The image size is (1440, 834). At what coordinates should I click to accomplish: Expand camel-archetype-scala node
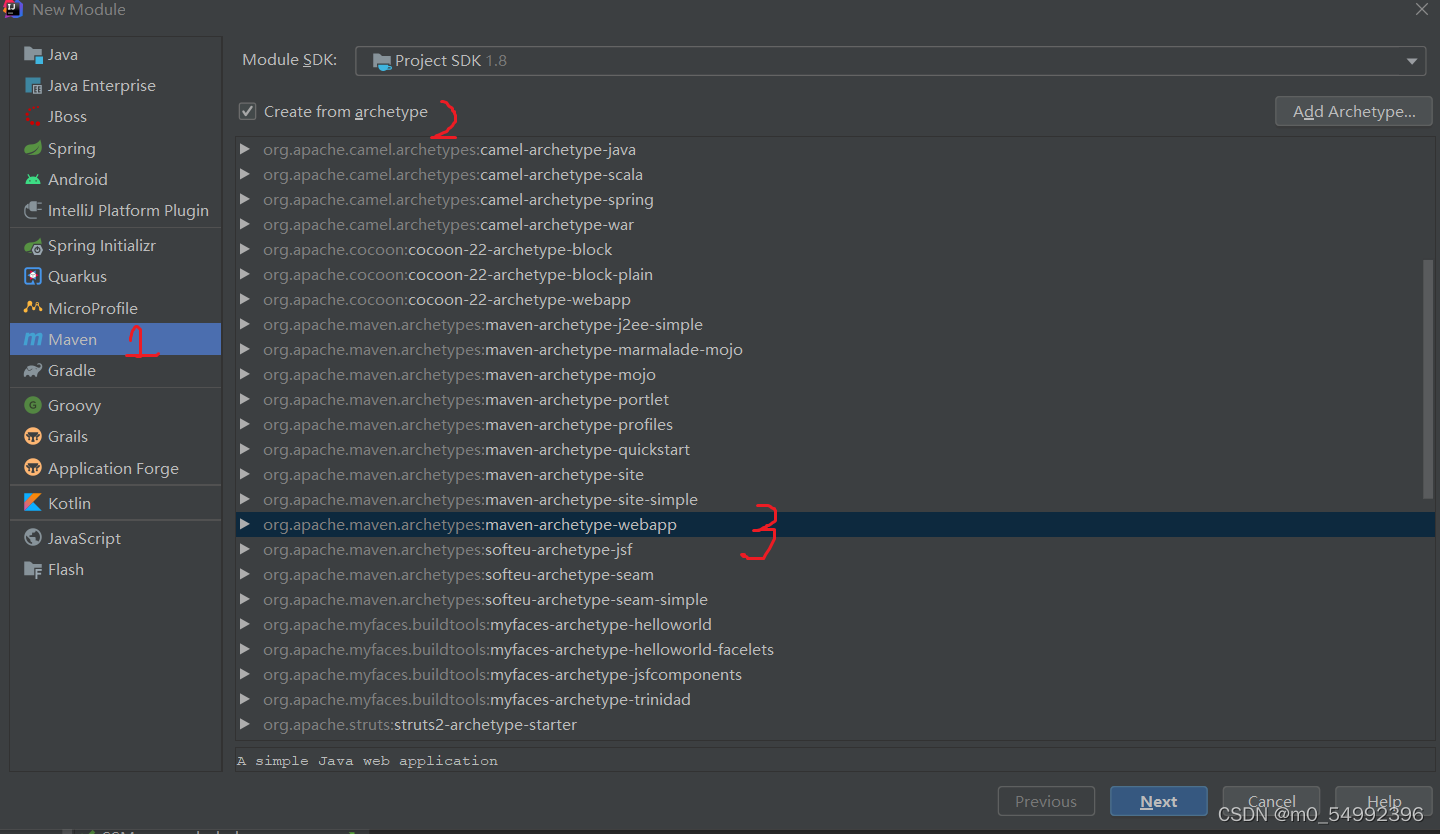[245, 175]
